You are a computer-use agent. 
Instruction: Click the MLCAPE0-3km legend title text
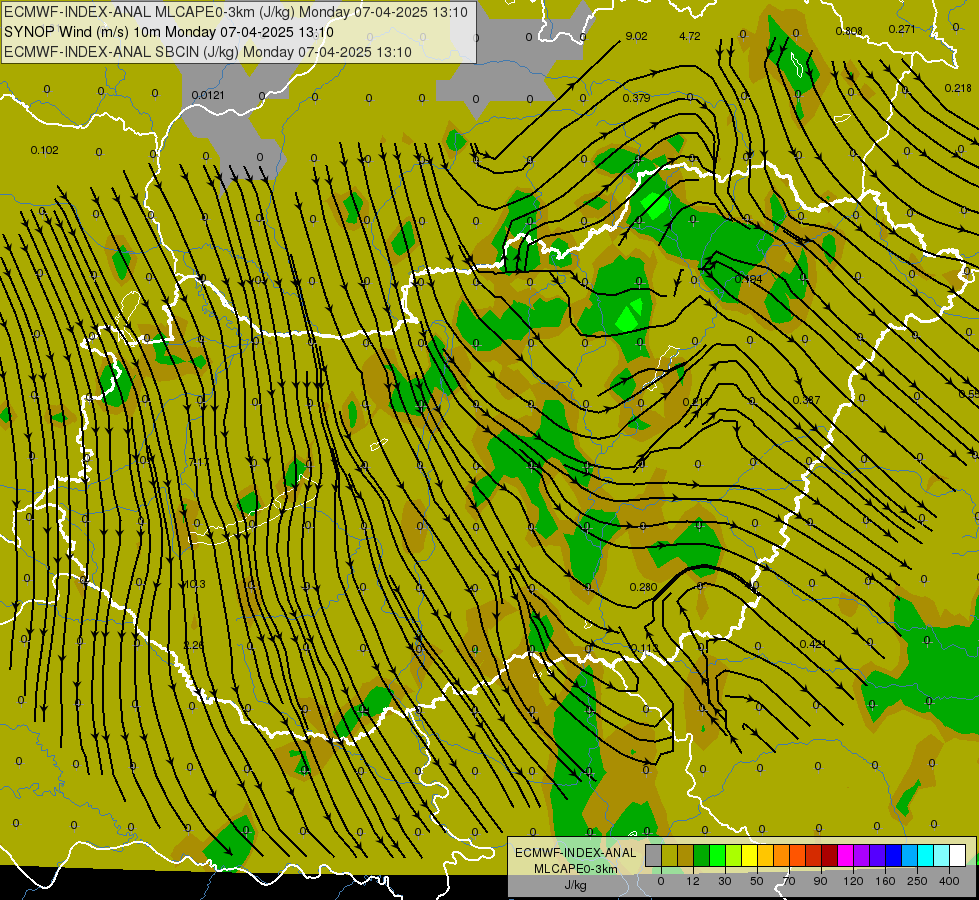pyautogui.click(x=576, y=868)
